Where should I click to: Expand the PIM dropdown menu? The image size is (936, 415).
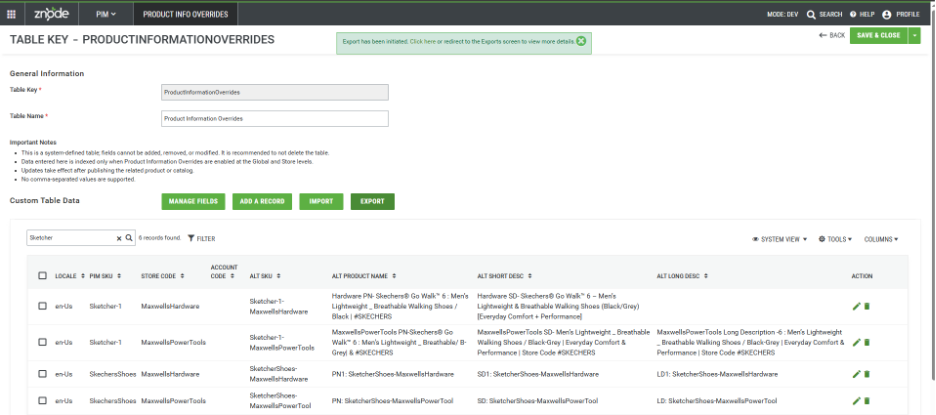point(106,14)
